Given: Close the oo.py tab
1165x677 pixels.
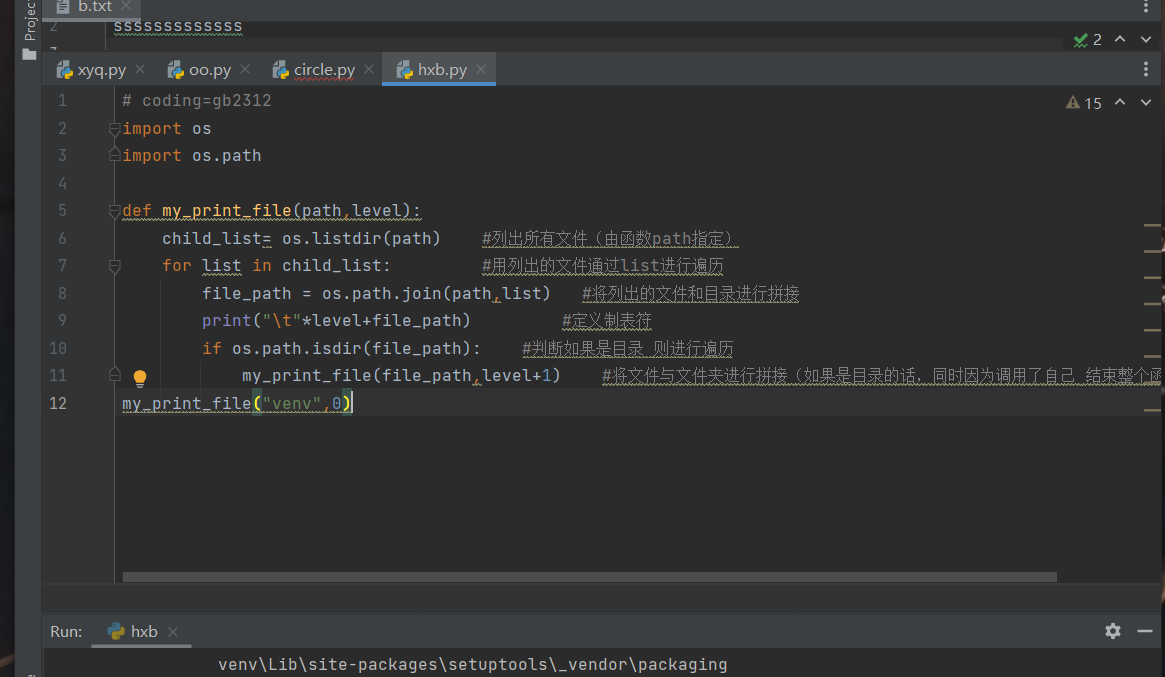Looking at the screenshot, I should tap(245, 69).
